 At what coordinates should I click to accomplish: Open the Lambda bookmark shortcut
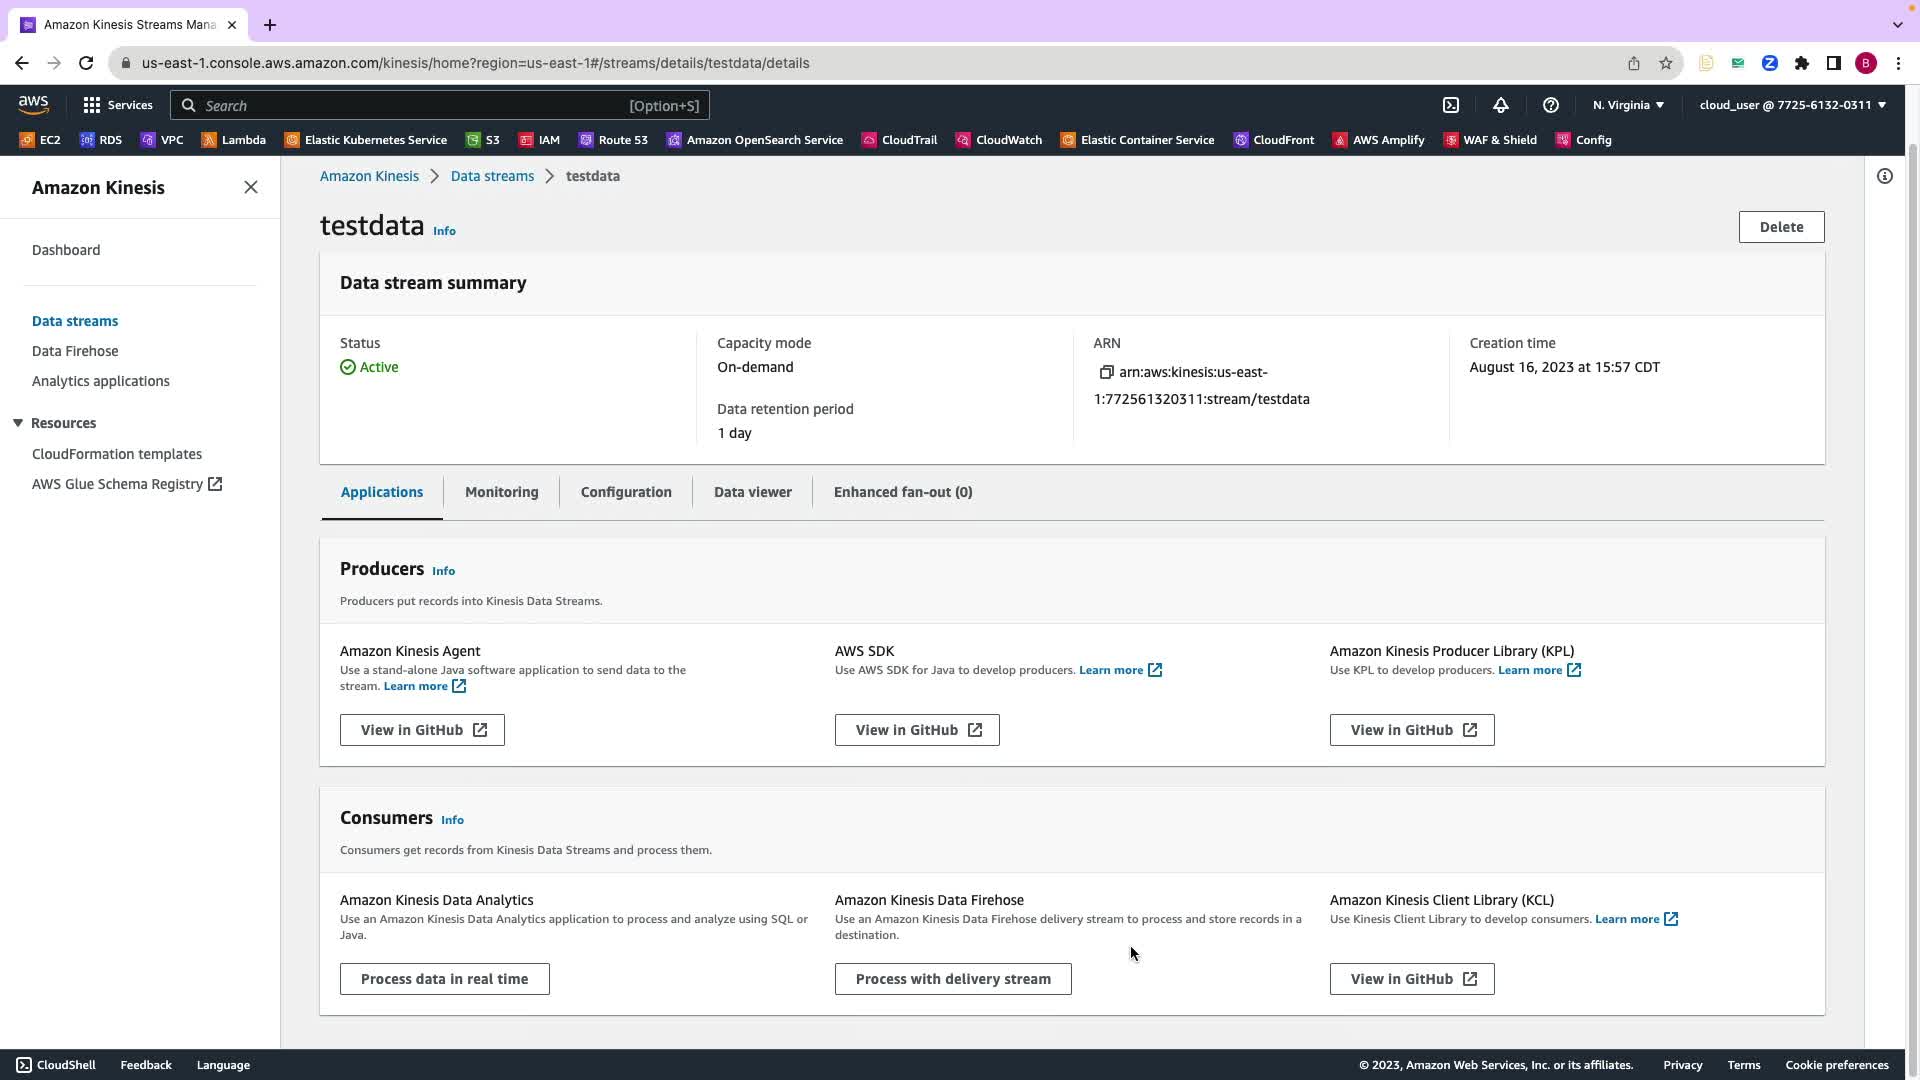[233, 140]
